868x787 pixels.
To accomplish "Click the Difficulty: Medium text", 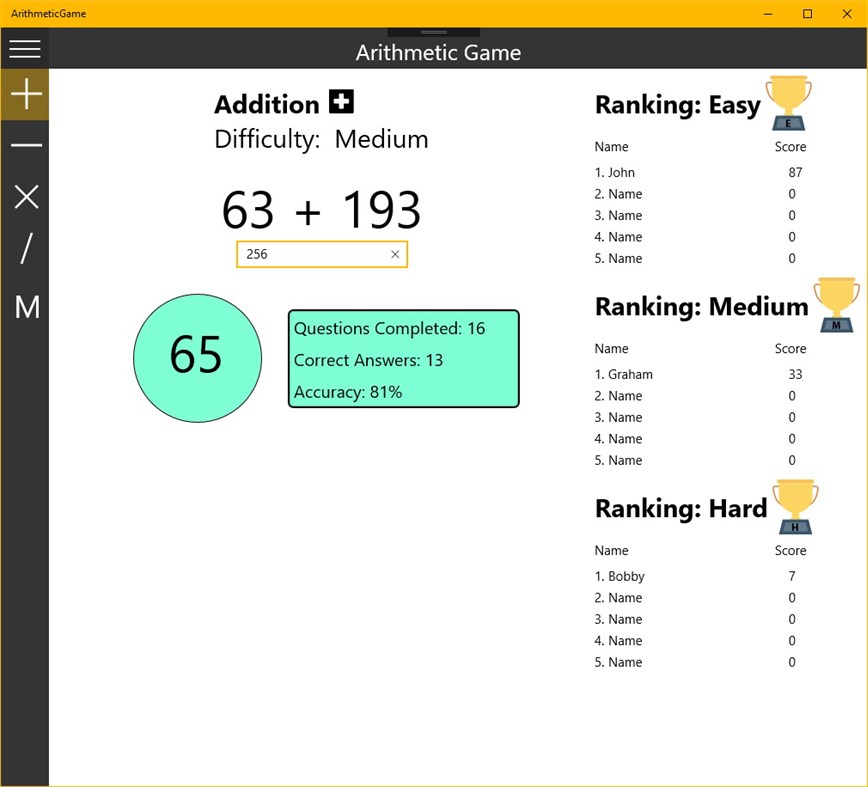I will (320, 139).
